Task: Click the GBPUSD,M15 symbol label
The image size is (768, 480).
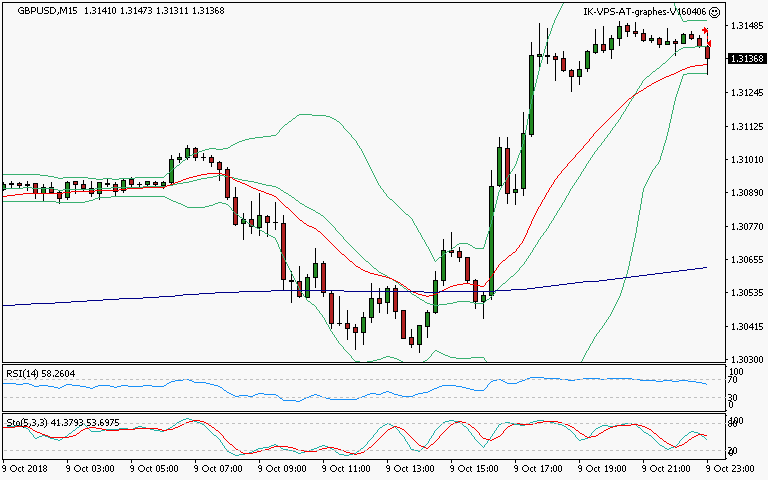Action: 28,12
